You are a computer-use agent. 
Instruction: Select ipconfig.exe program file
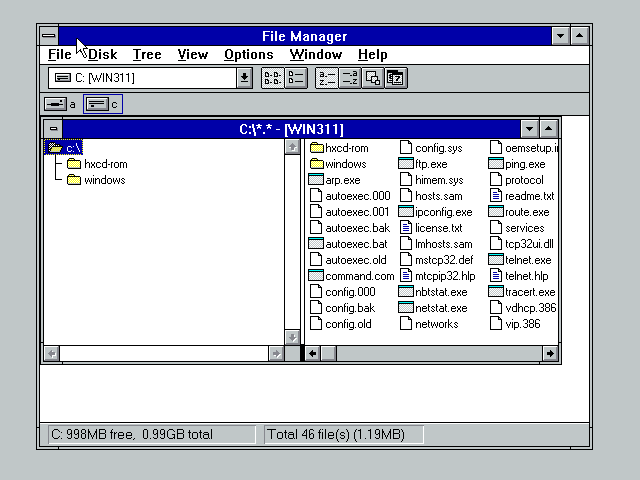(x=435, y=212)
